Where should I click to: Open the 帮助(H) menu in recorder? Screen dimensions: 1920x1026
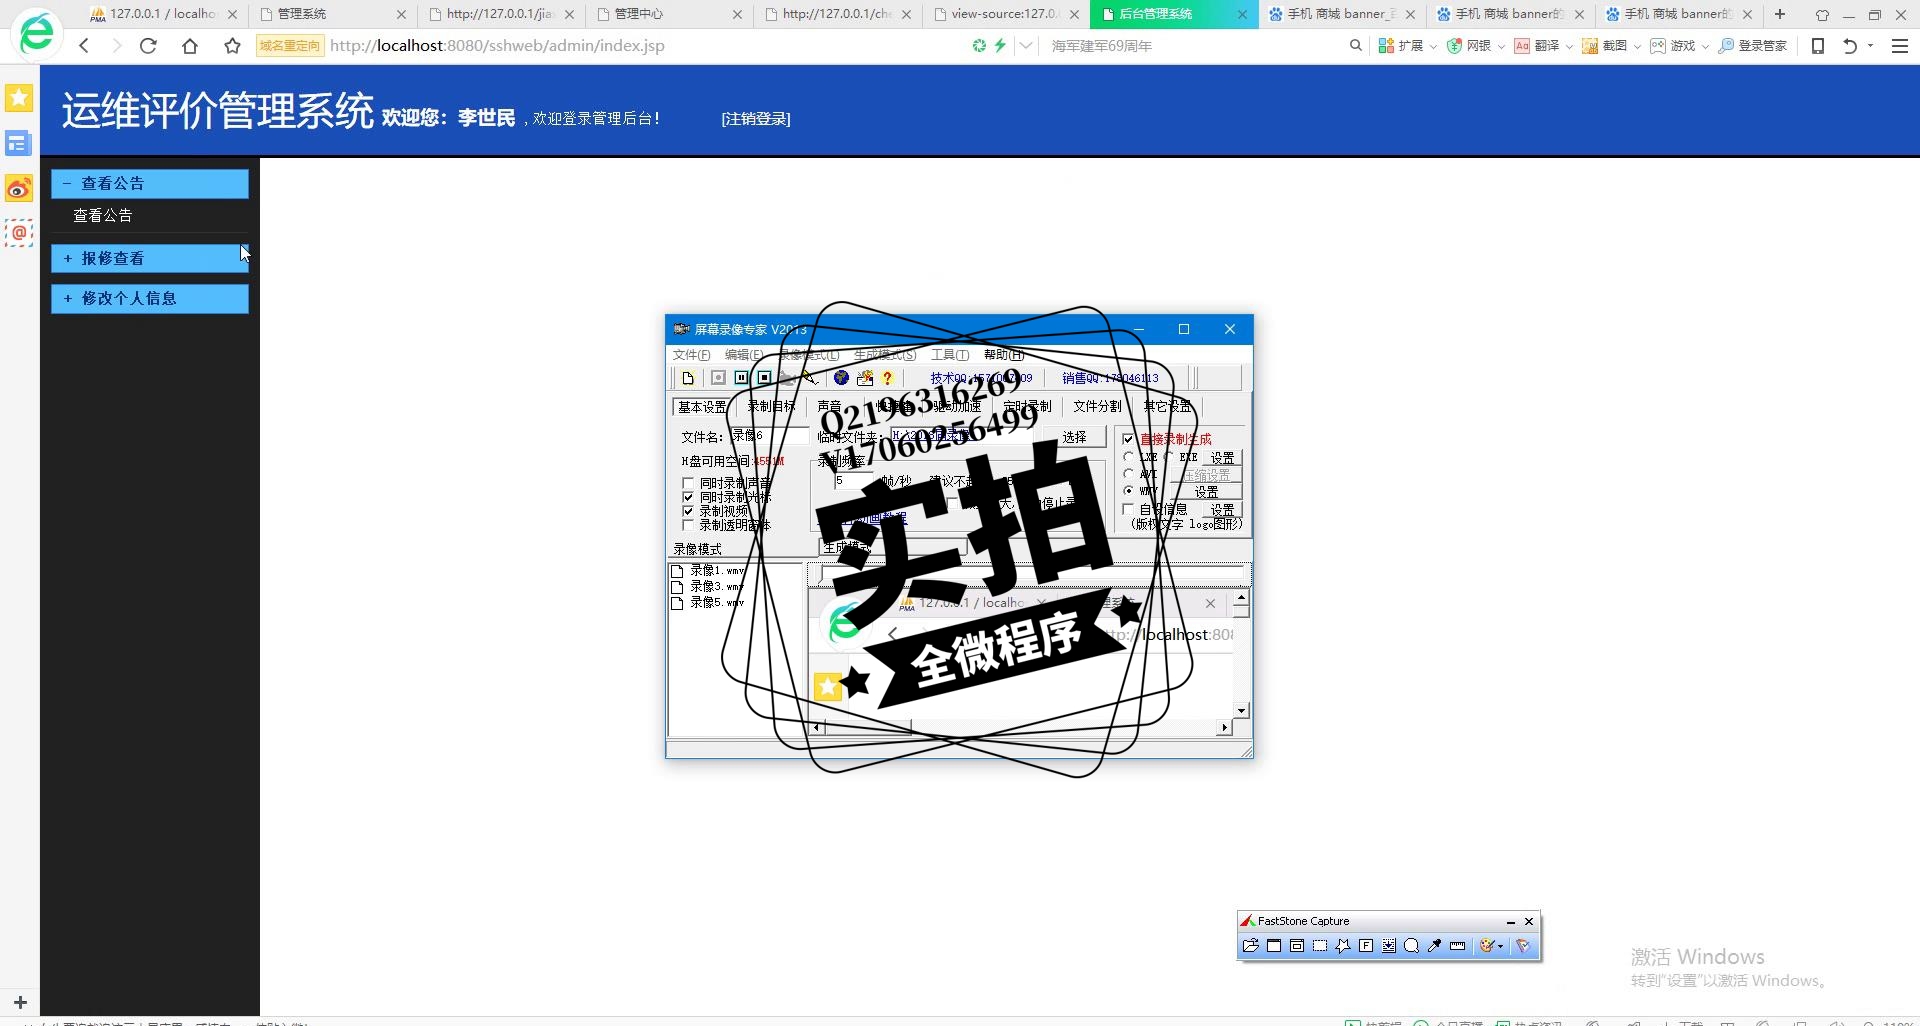pos(1003,355)
